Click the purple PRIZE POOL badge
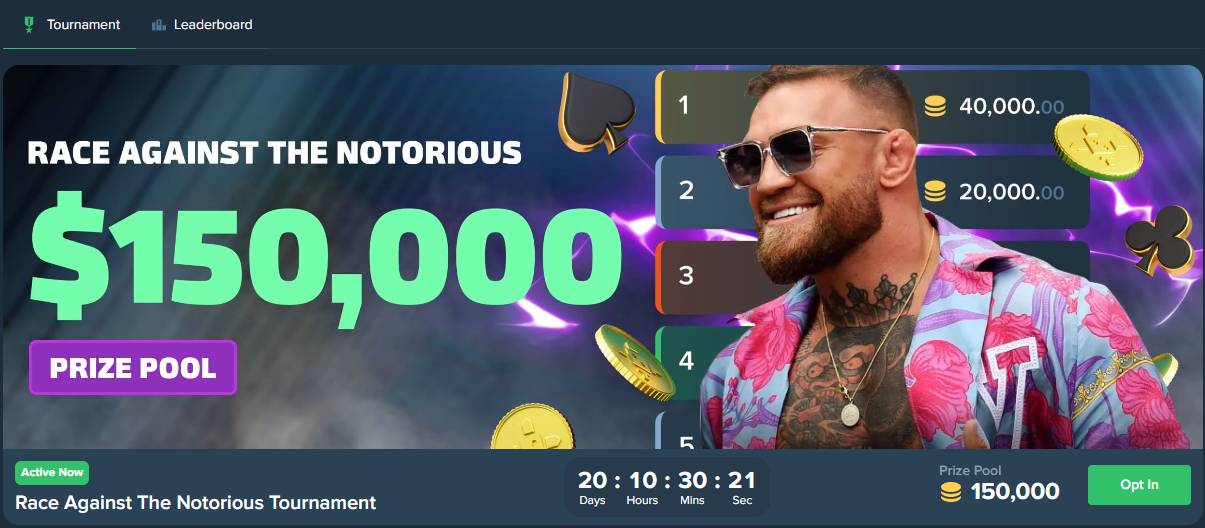Screen dimensions: 1205x528 point(133,368)
